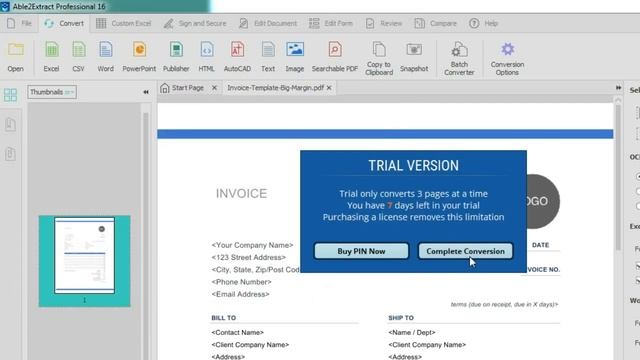Open the Help menu
The image size is (640, 360).
483,23
